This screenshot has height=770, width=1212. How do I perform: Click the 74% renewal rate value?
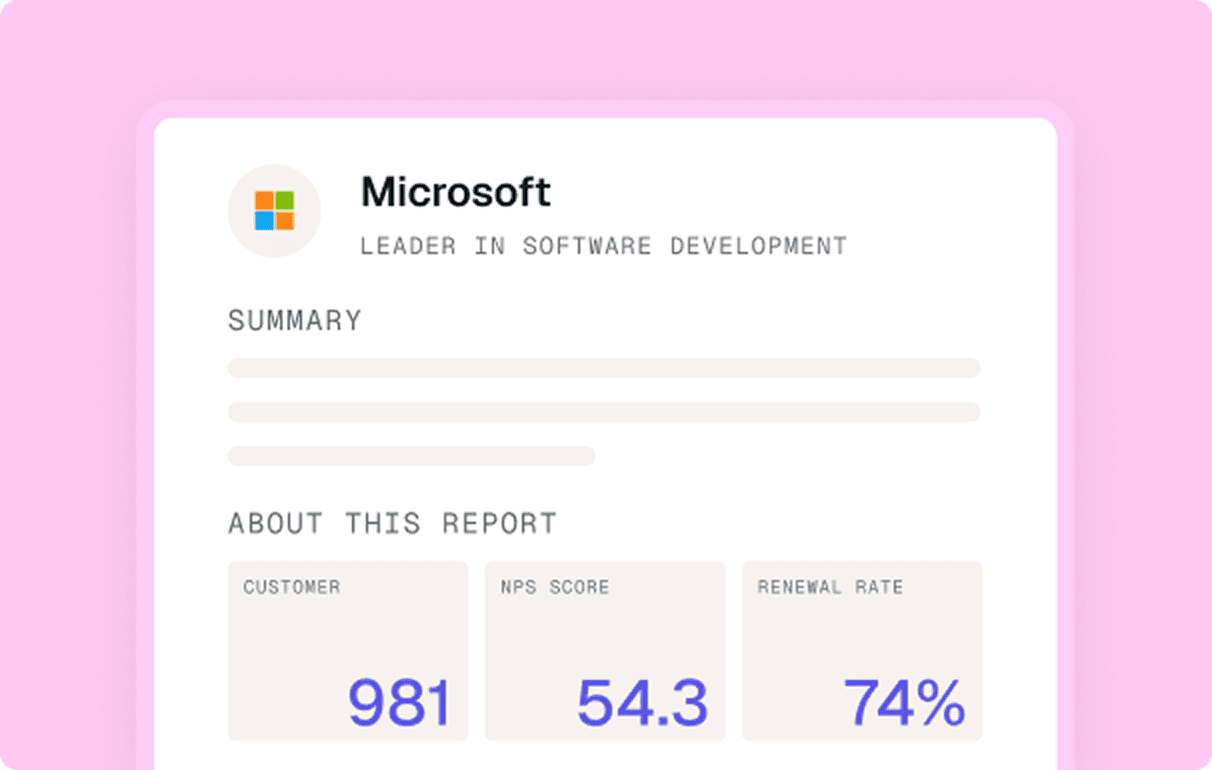point(905,703)
